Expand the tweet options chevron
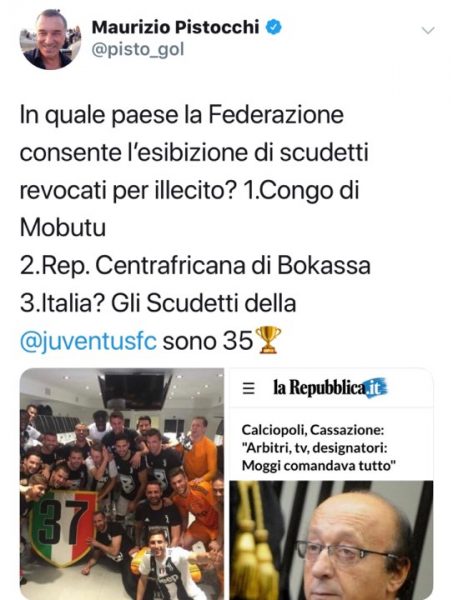This screenshot has width=453, height=600. (428, 30)
